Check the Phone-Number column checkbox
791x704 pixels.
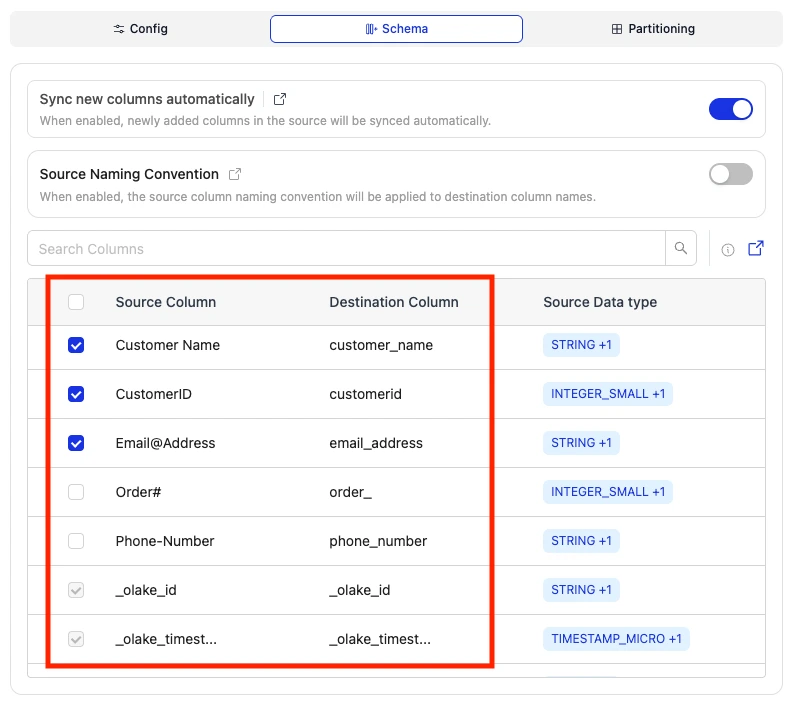tap(76, 541)
